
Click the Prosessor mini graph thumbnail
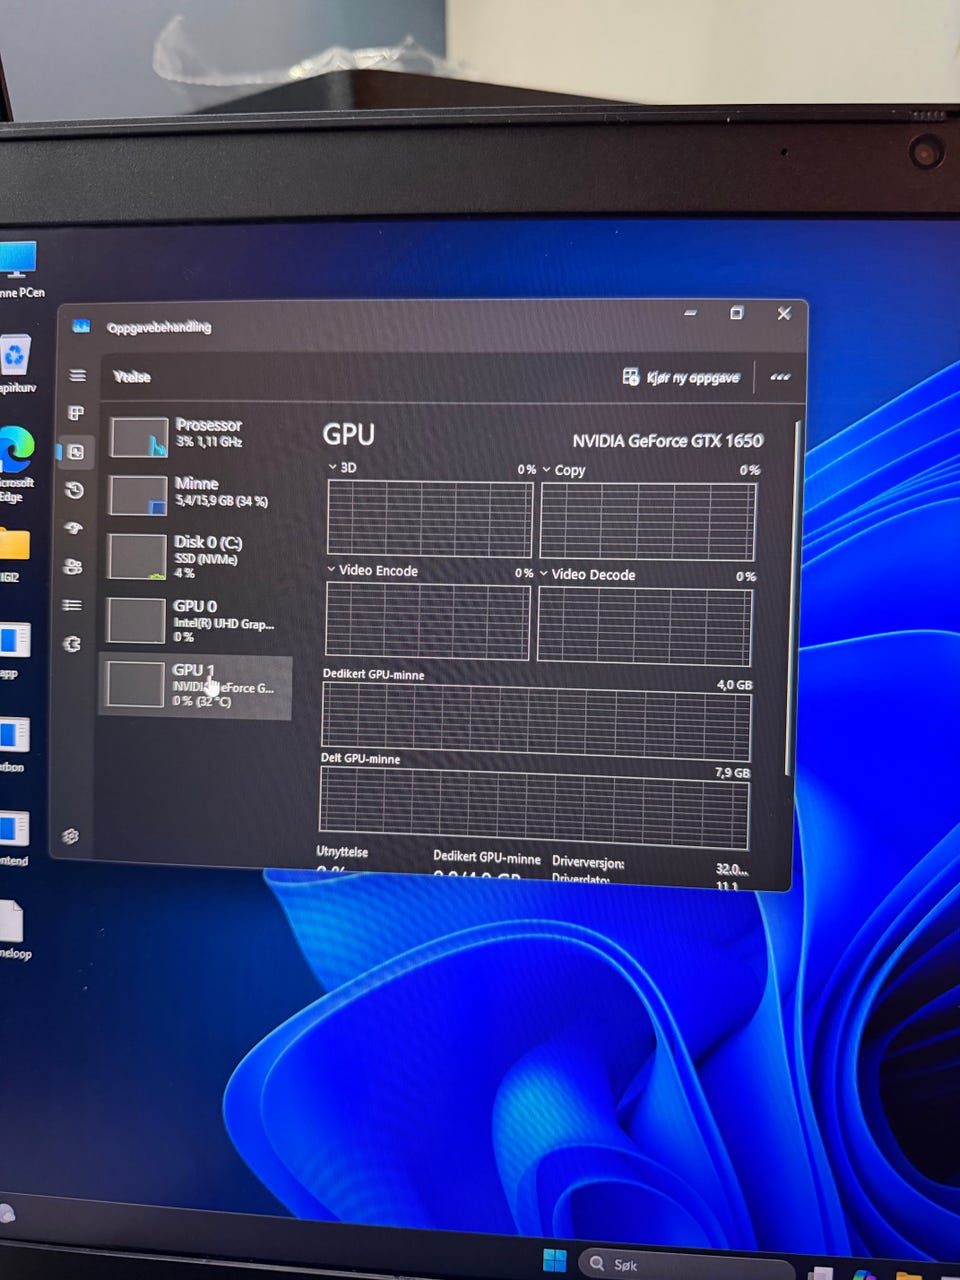[x=139, y=438]
